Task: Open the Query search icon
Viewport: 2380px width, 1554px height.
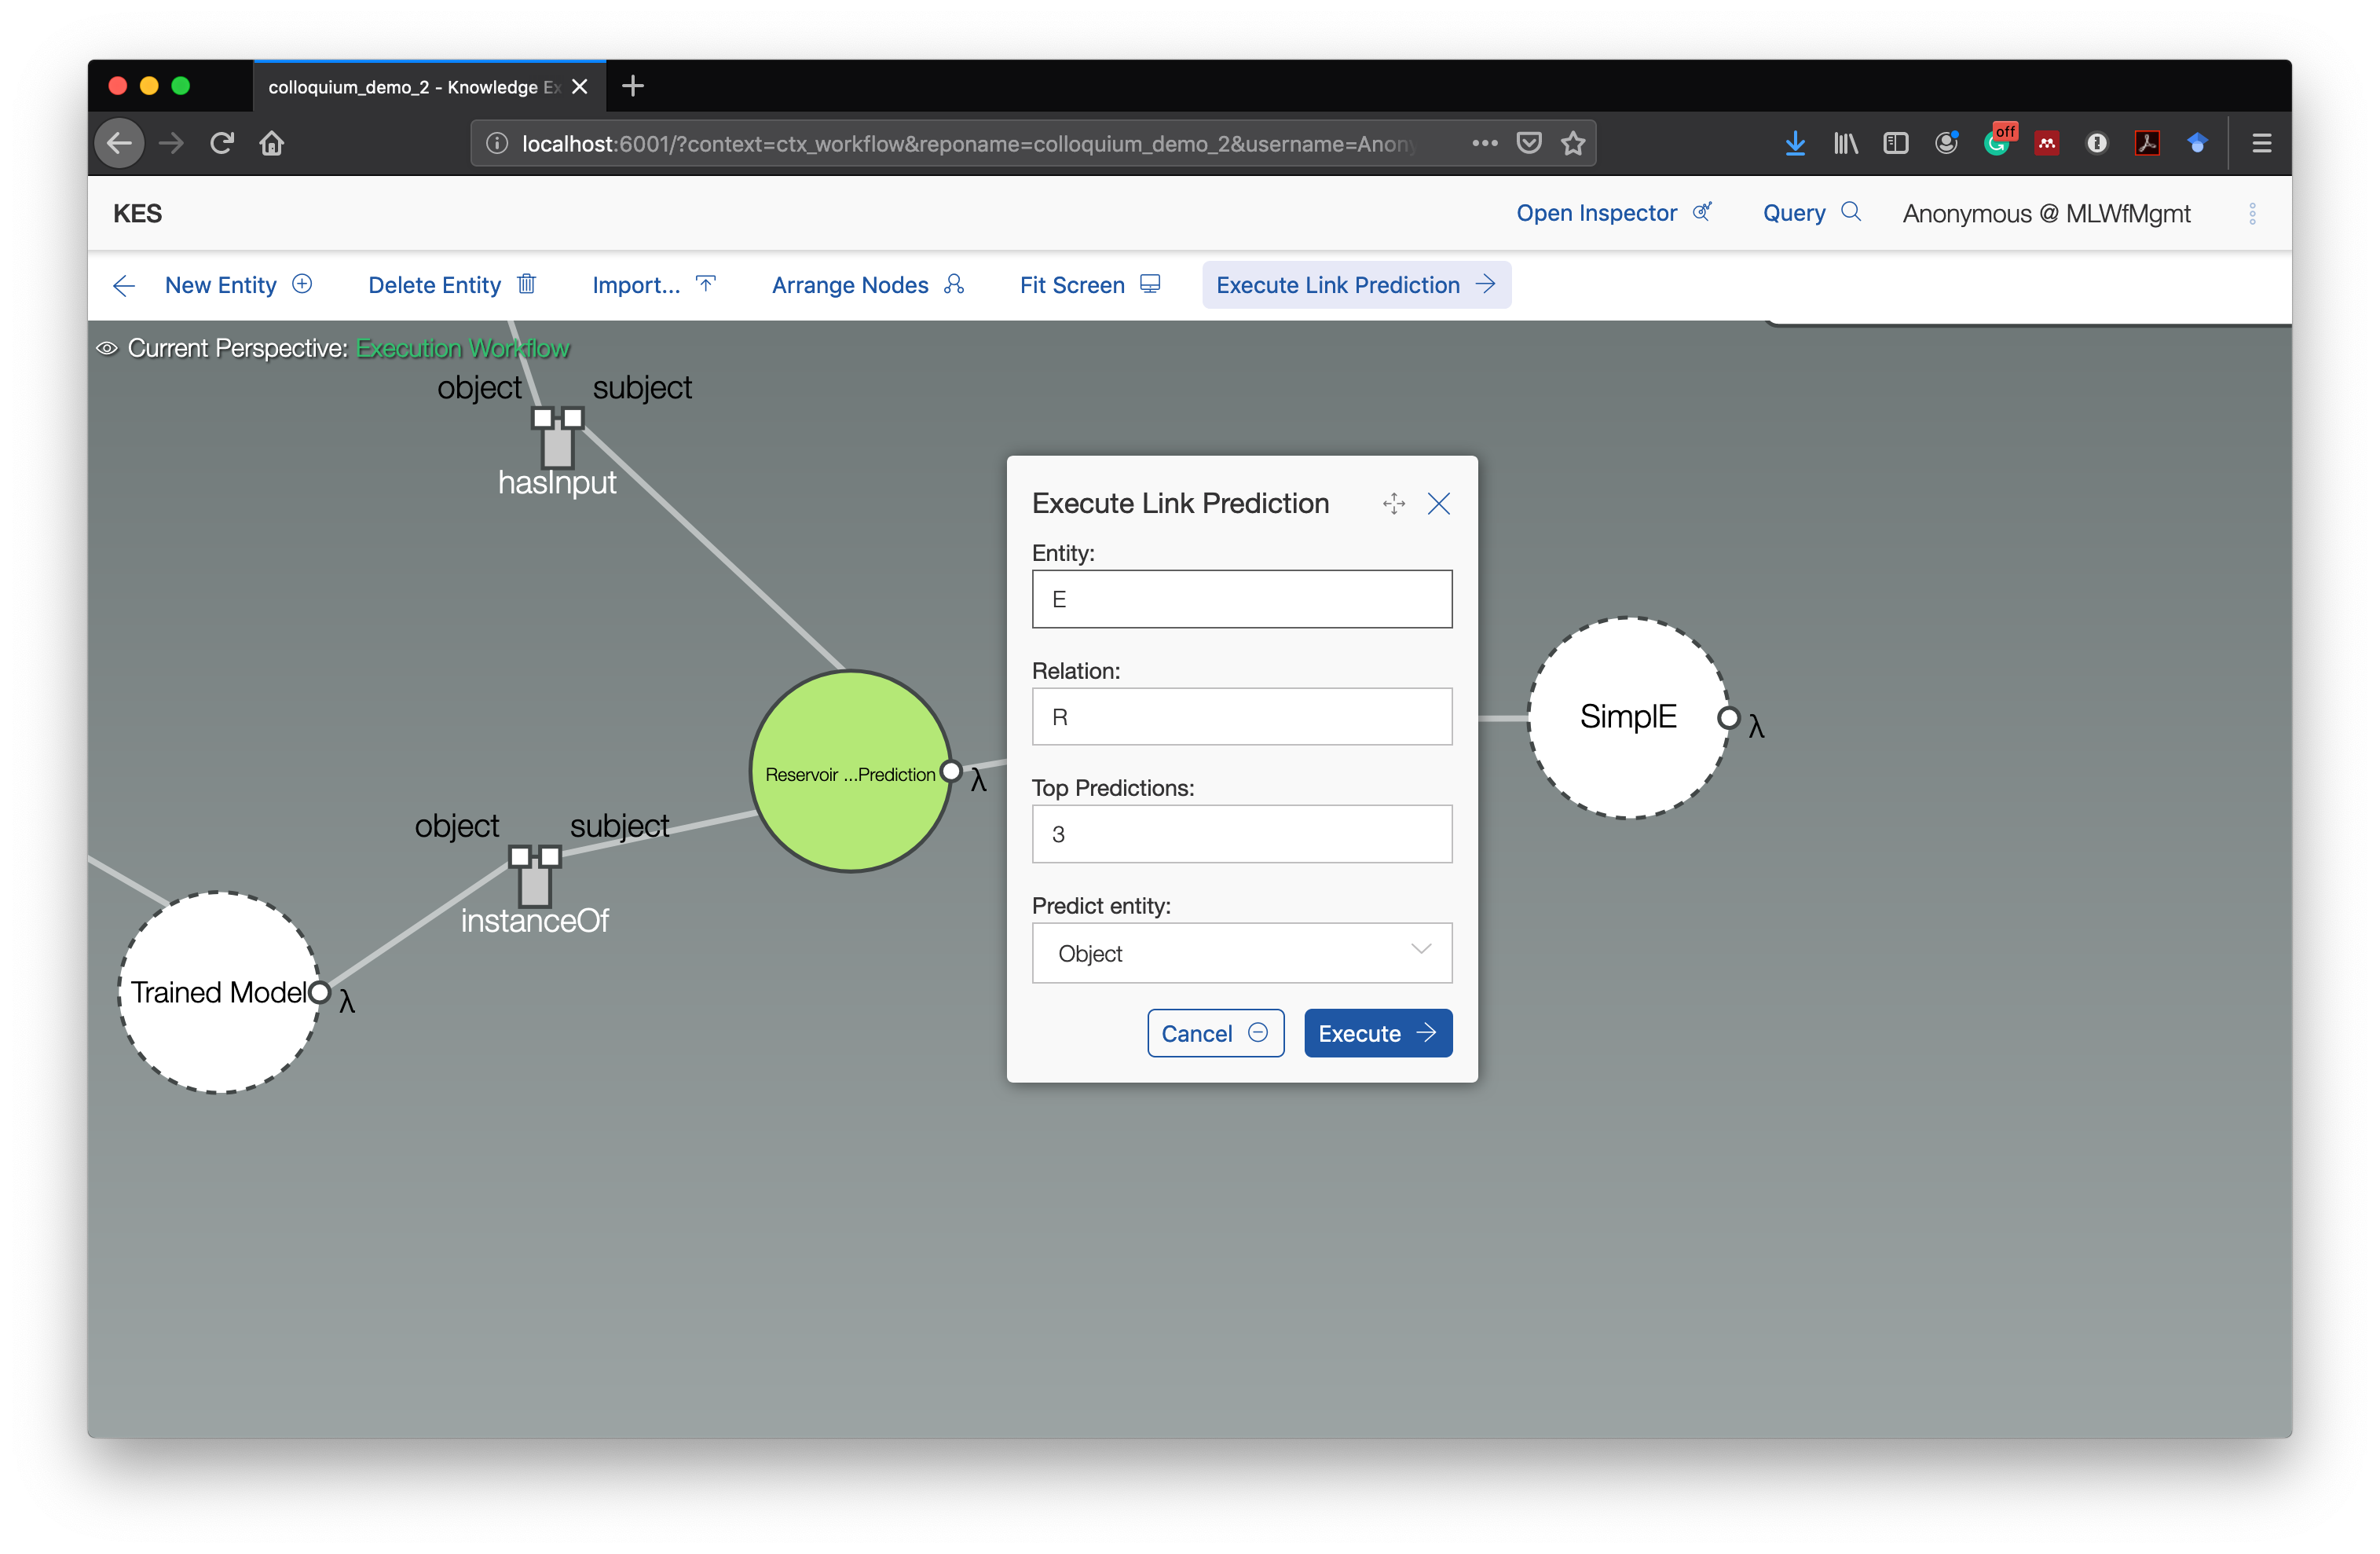Action: pos(1851,212)
